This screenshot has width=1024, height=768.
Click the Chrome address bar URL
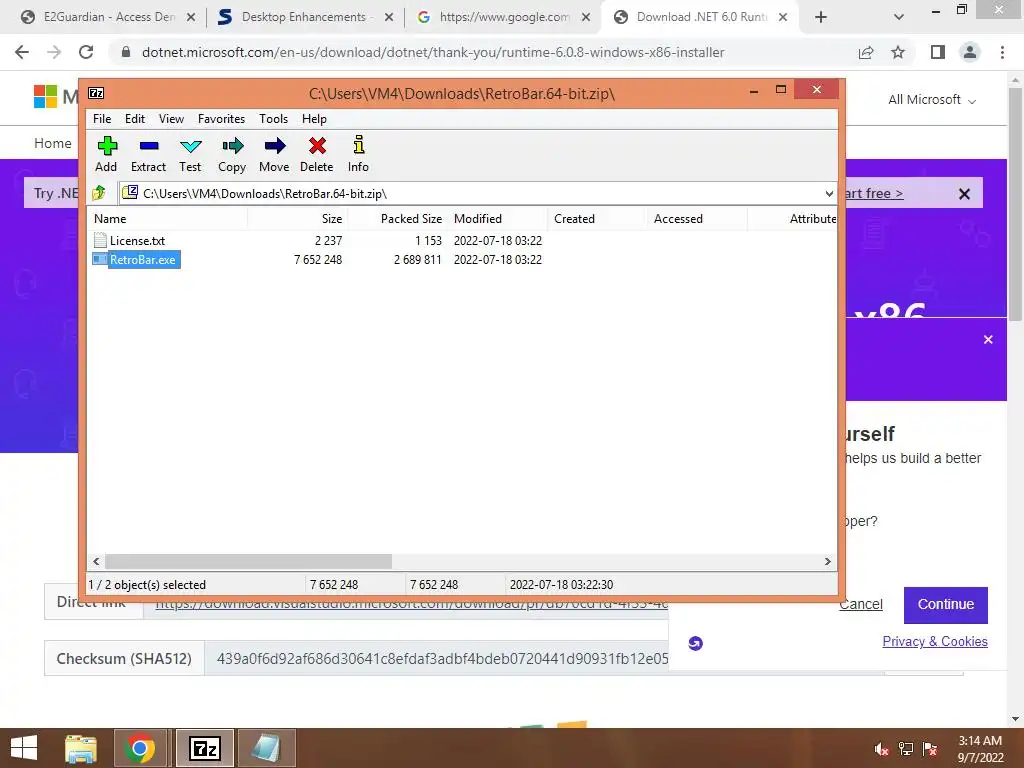coord(433,52)
